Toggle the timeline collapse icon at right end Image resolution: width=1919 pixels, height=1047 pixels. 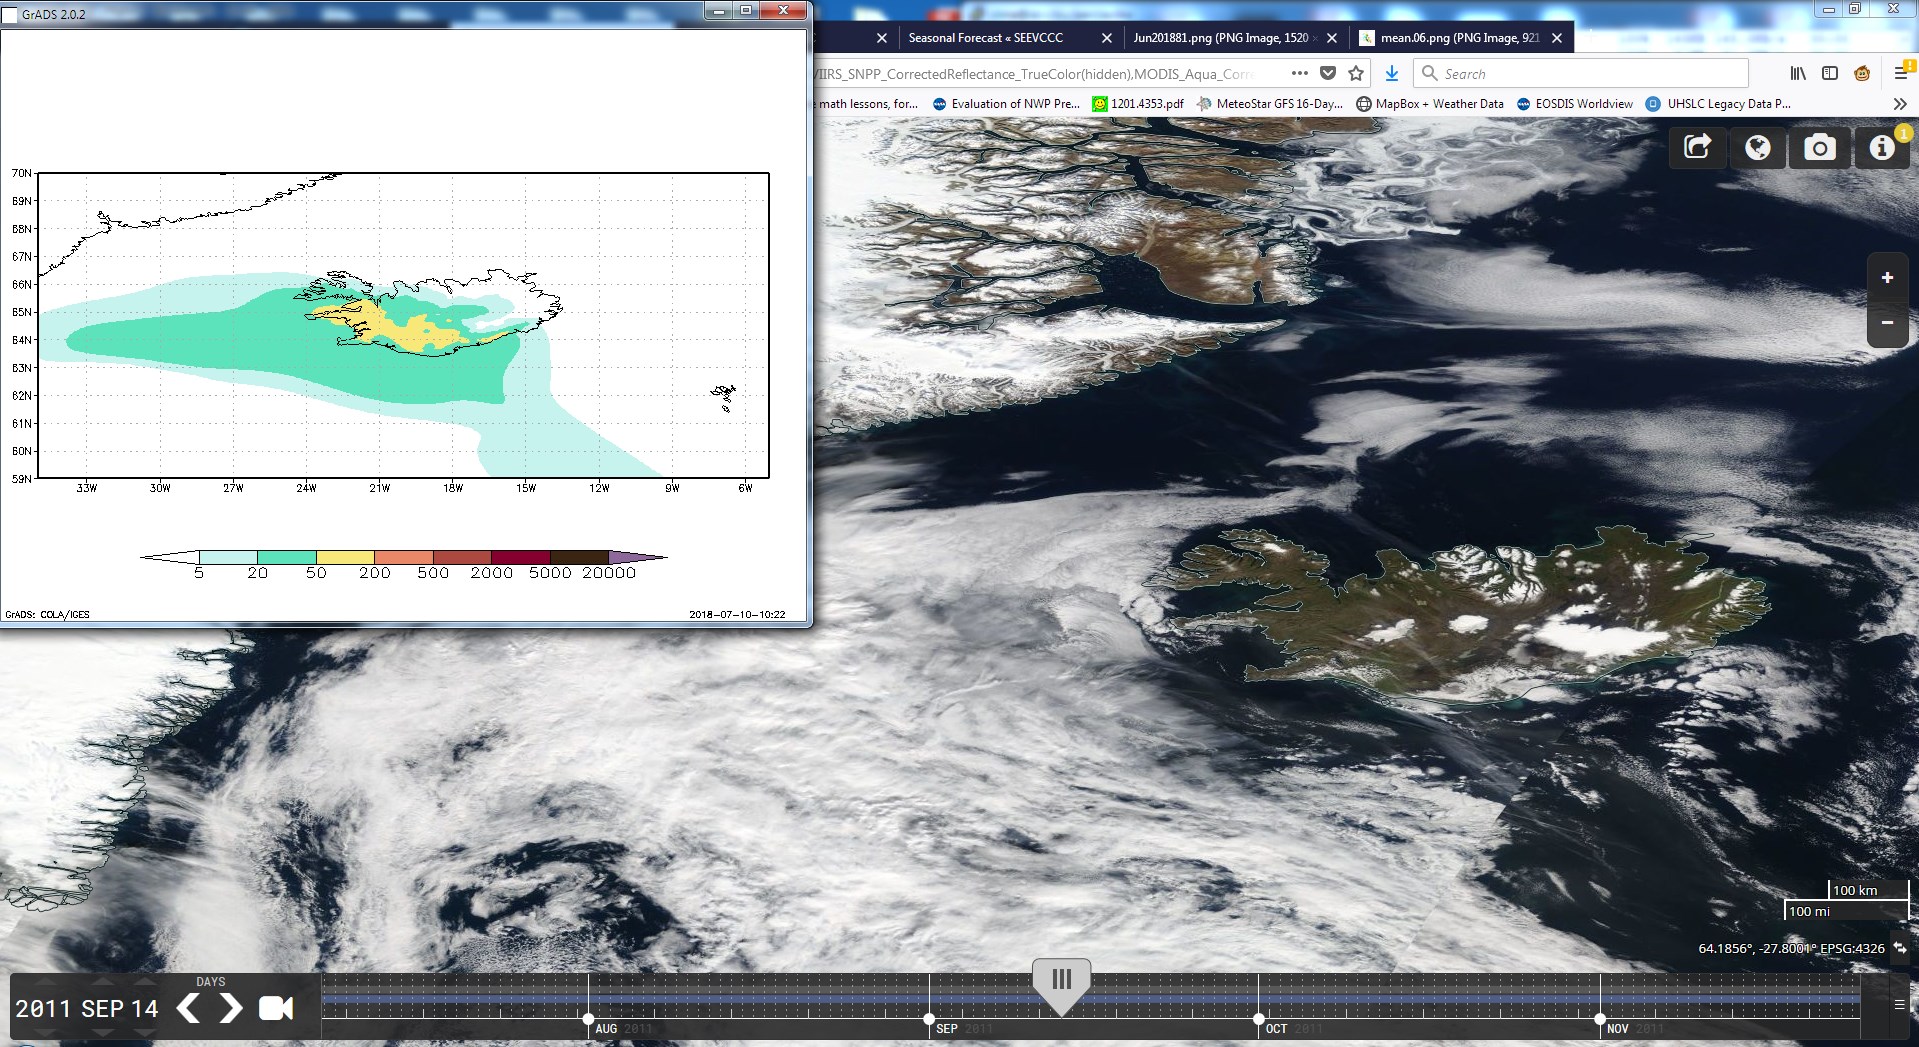(x=1899, y=1005)
